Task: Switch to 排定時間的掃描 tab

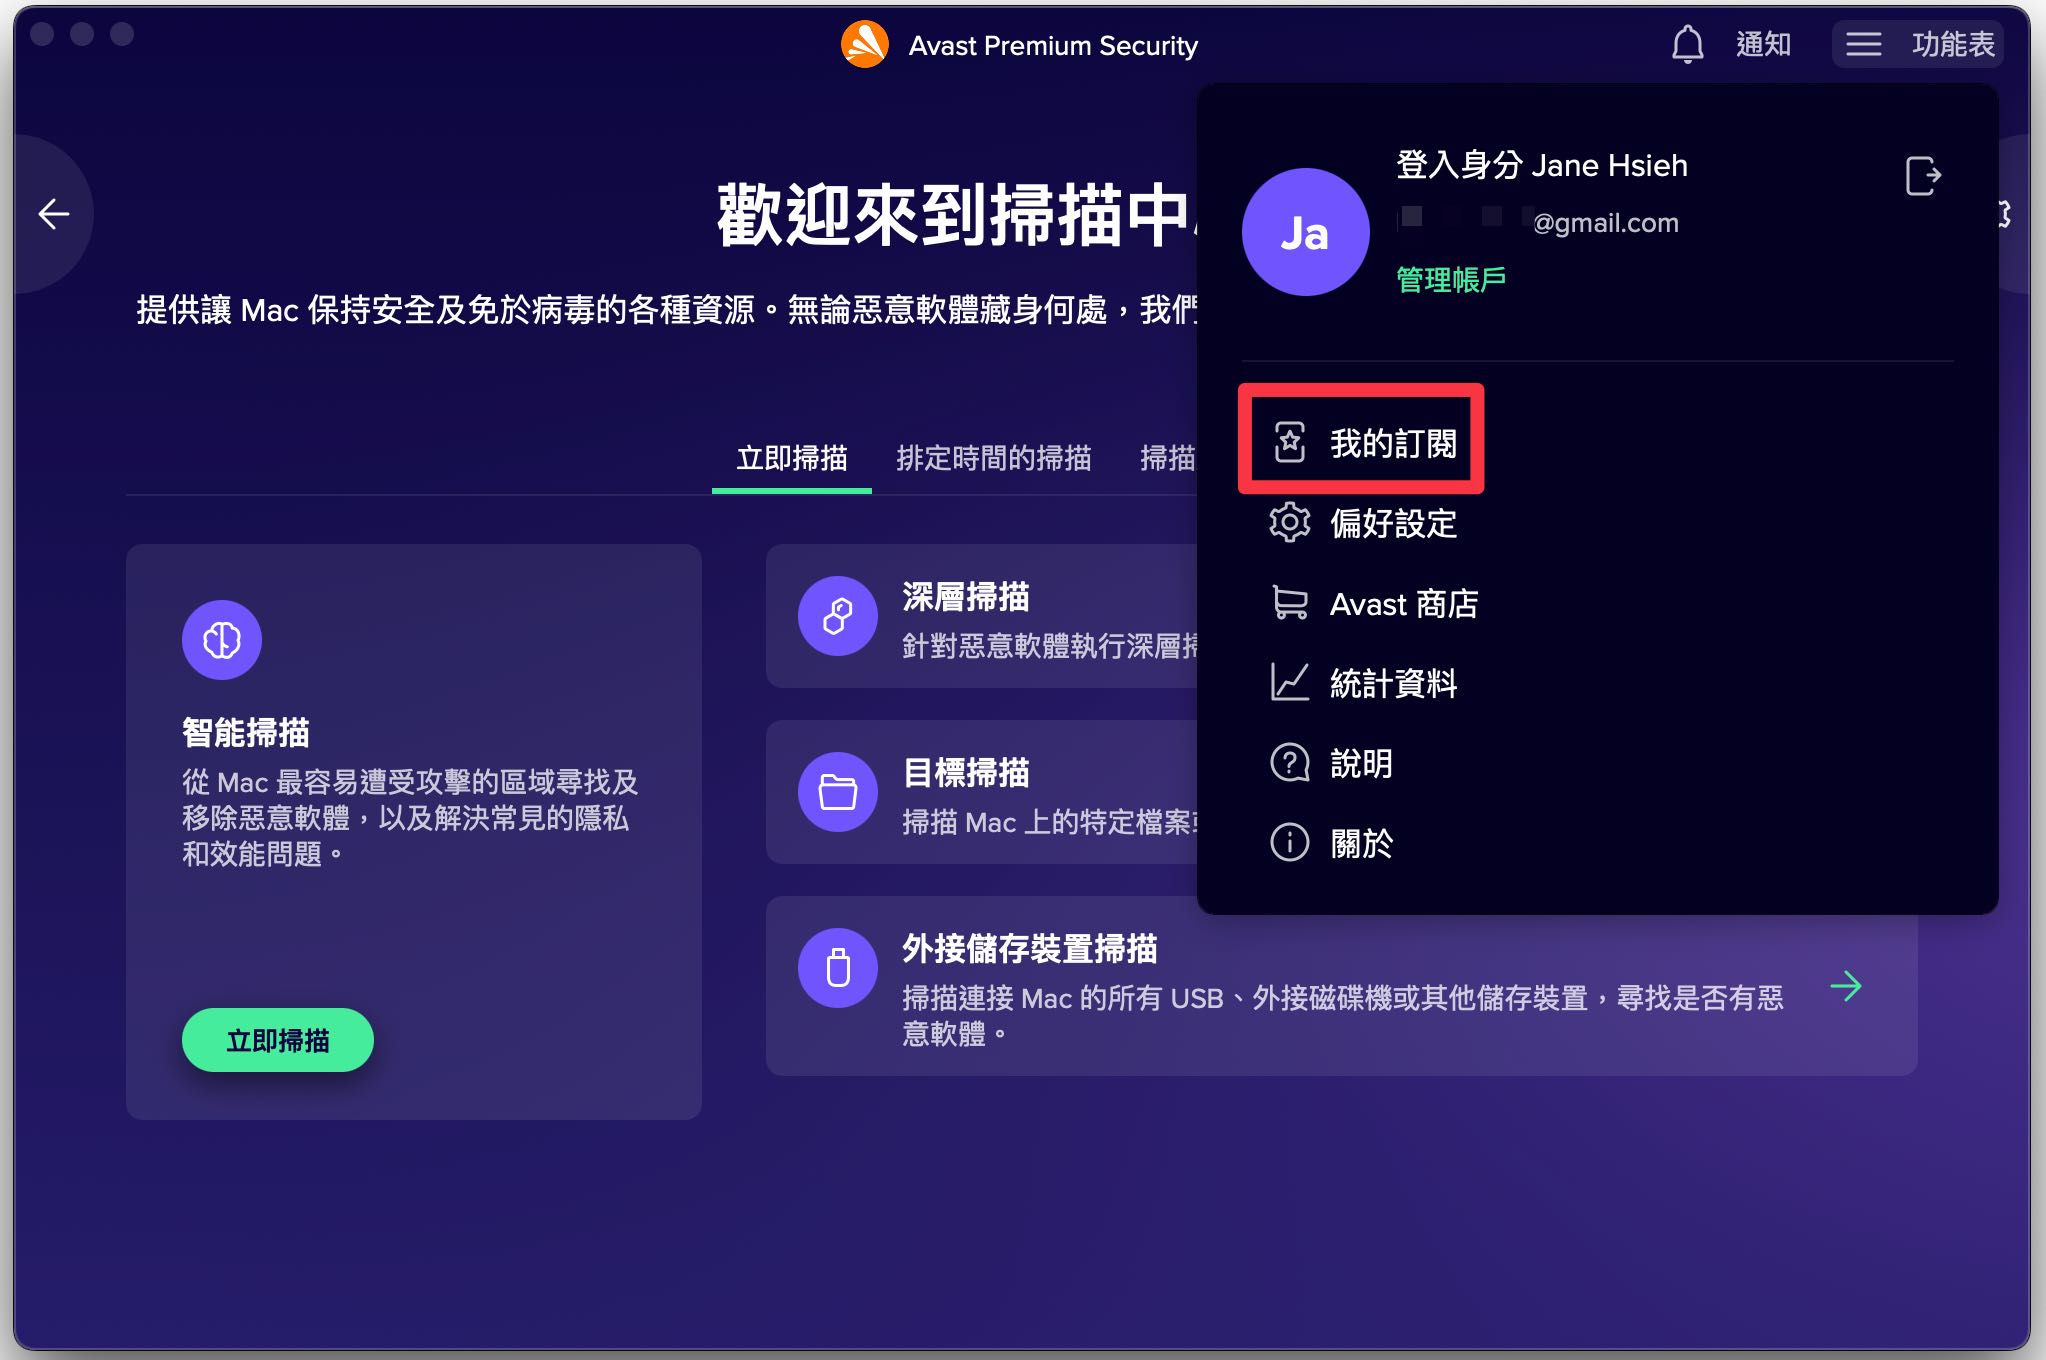Action: coord(994,458)
